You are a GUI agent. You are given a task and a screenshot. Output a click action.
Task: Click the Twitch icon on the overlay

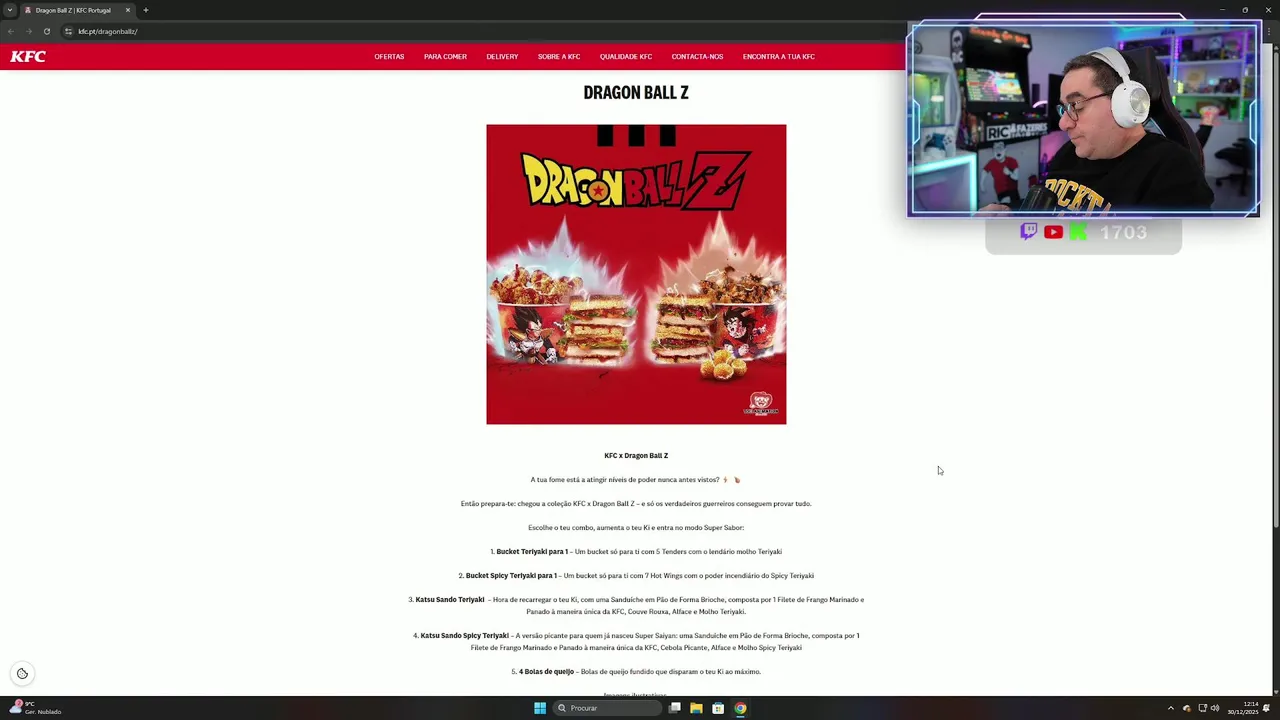(x=1029, y=232)
